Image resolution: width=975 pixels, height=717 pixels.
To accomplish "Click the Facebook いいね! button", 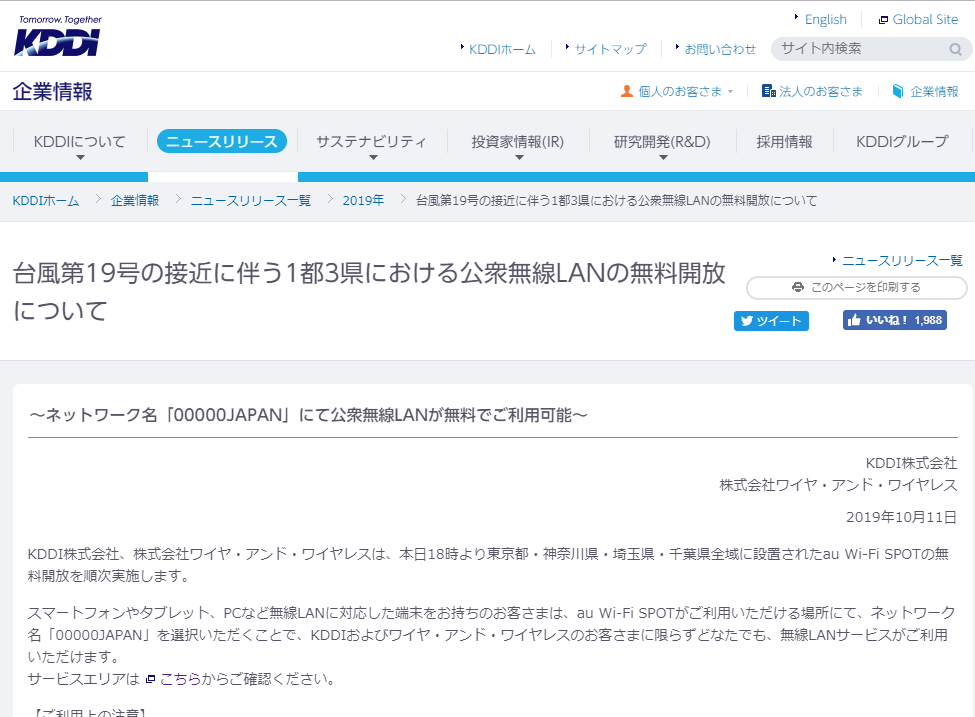I will (894, 320).
